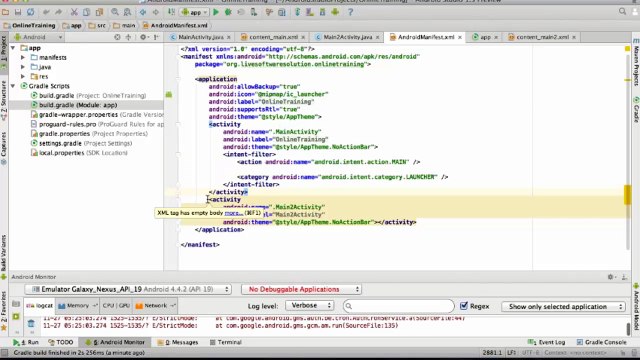Select the Memory monitor tab

point(78,305)
